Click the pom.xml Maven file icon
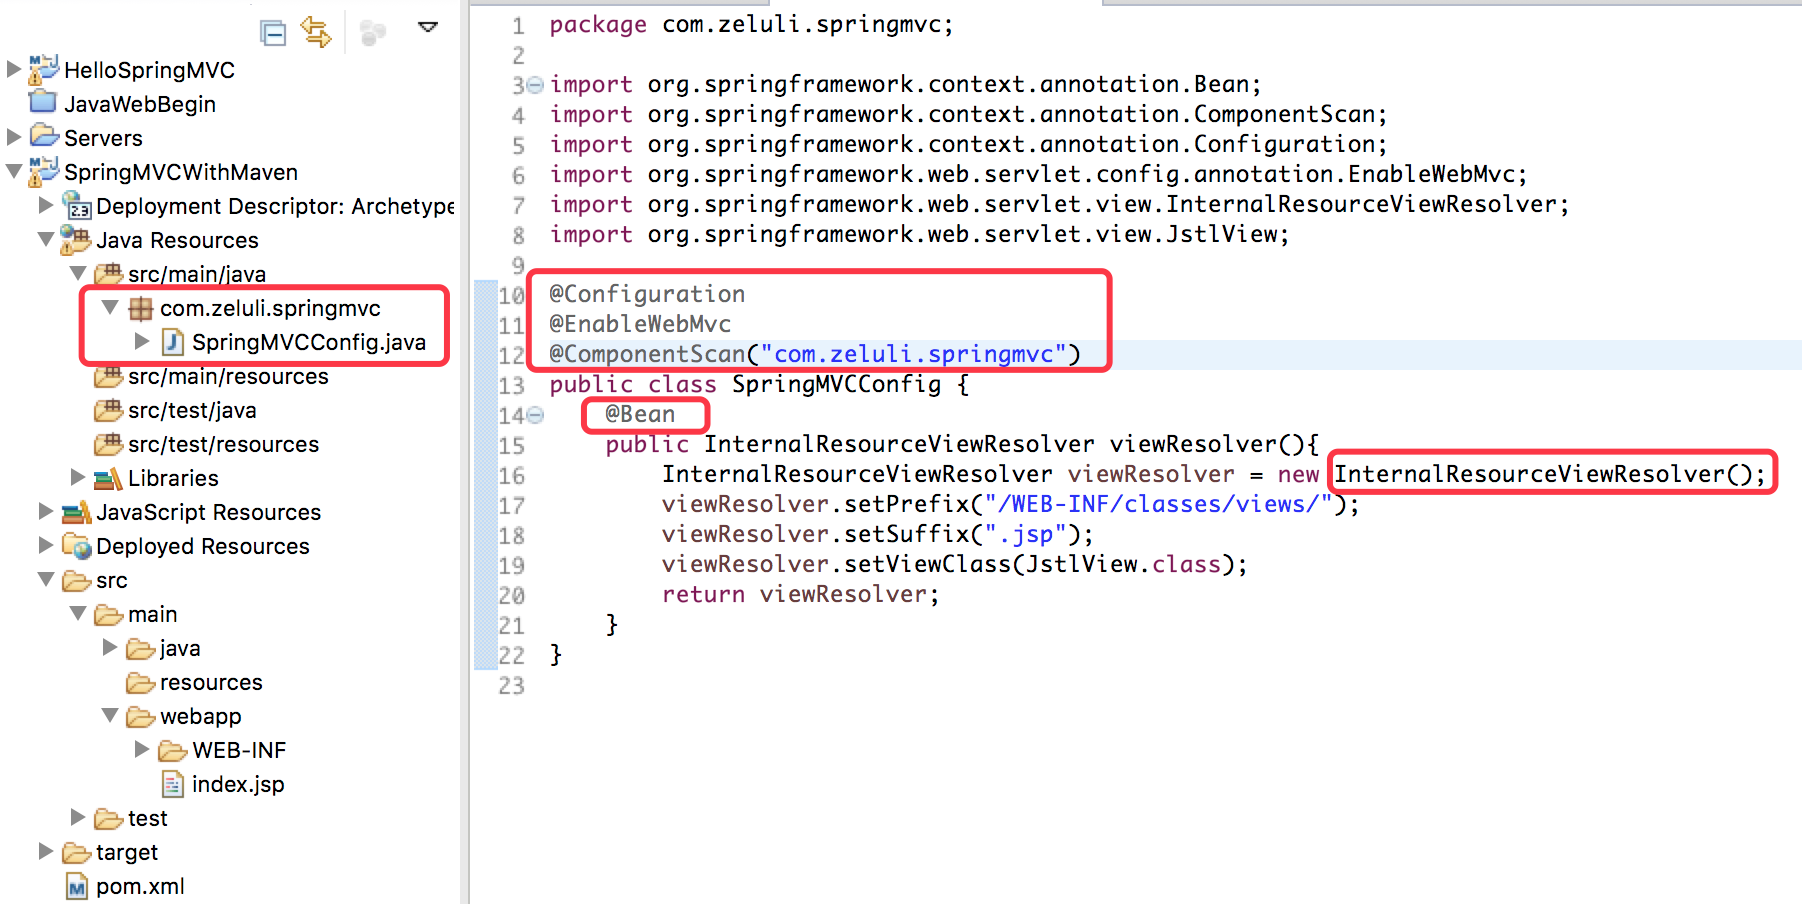This screenshot has height=904, width=1802. [x=77, y=886]
